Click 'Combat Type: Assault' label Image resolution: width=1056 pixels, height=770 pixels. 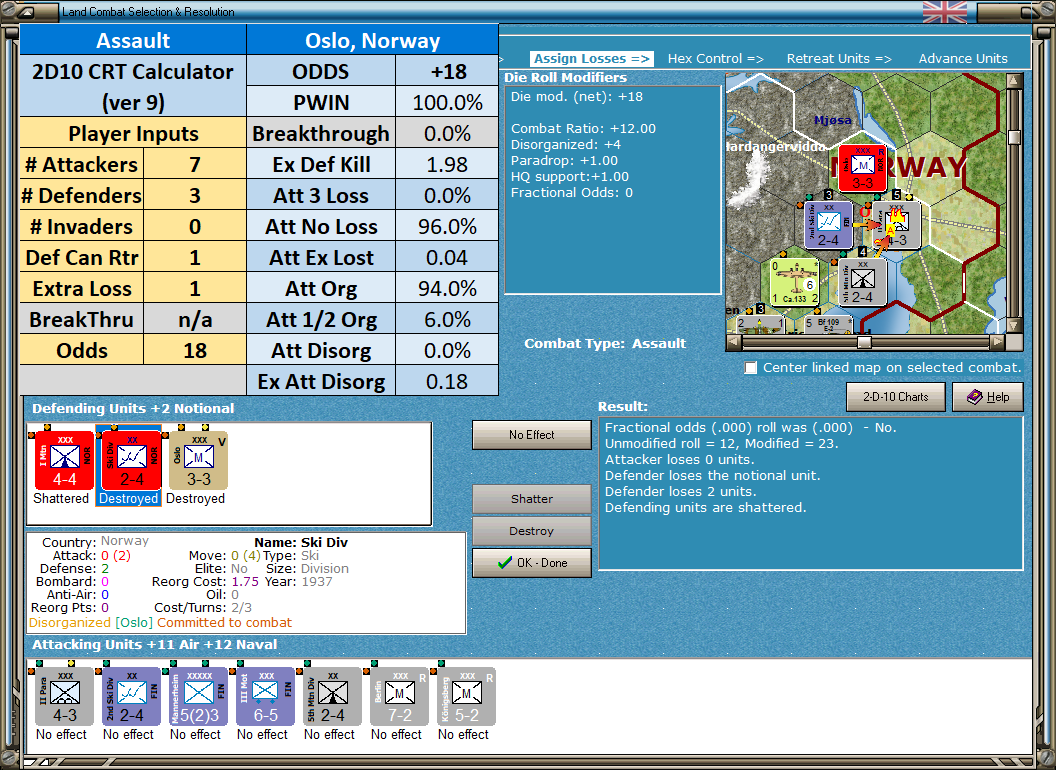[605, 344]
